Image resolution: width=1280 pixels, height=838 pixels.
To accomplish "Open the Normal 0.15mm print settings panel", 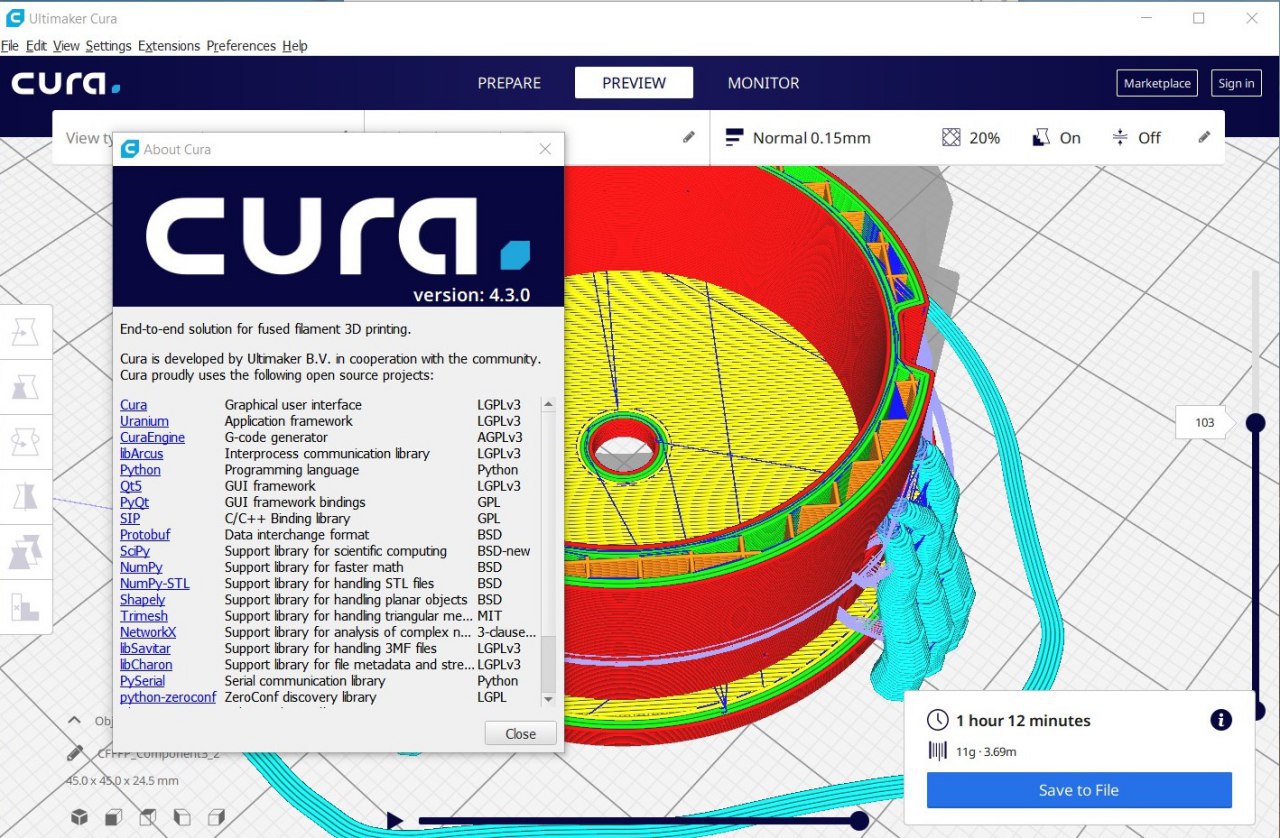I will click(x=967, y=138).
